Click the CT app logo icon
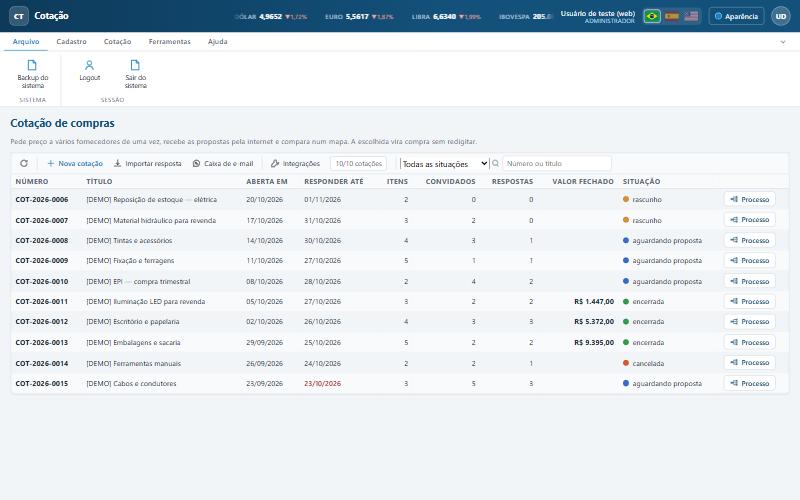The image size is (800, 500). tap(19, 16)
